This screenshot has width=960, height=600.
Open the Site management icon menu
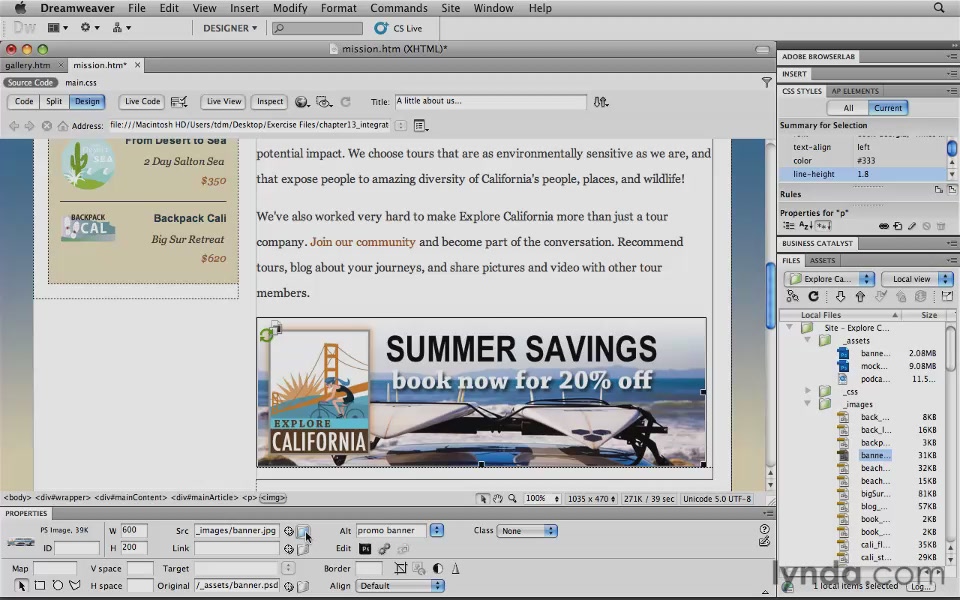(121, 28)
